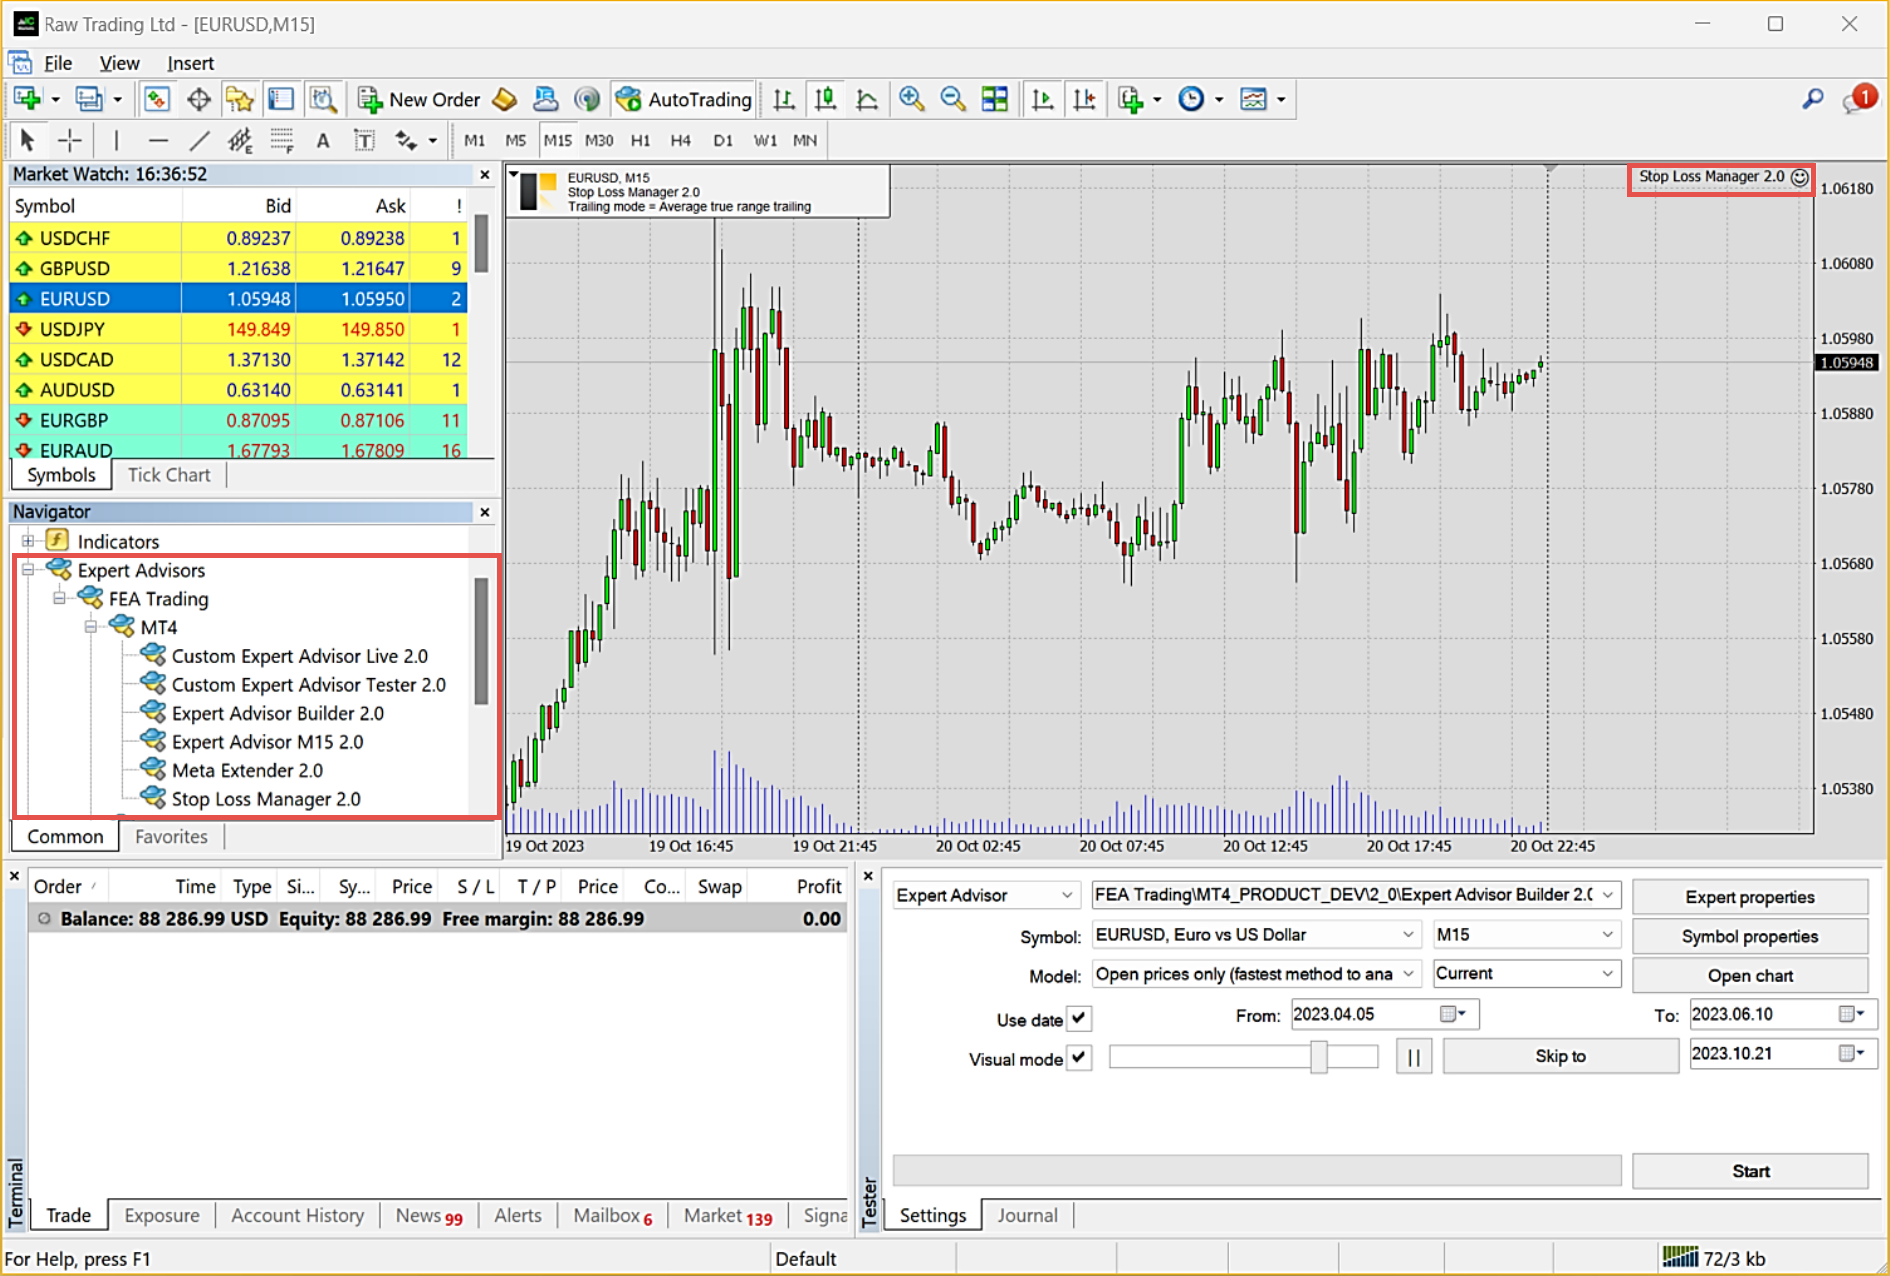The image size is (1890, 1276).
Task: Switch chart timeframe to D1
Action: (x=723, y=140)
